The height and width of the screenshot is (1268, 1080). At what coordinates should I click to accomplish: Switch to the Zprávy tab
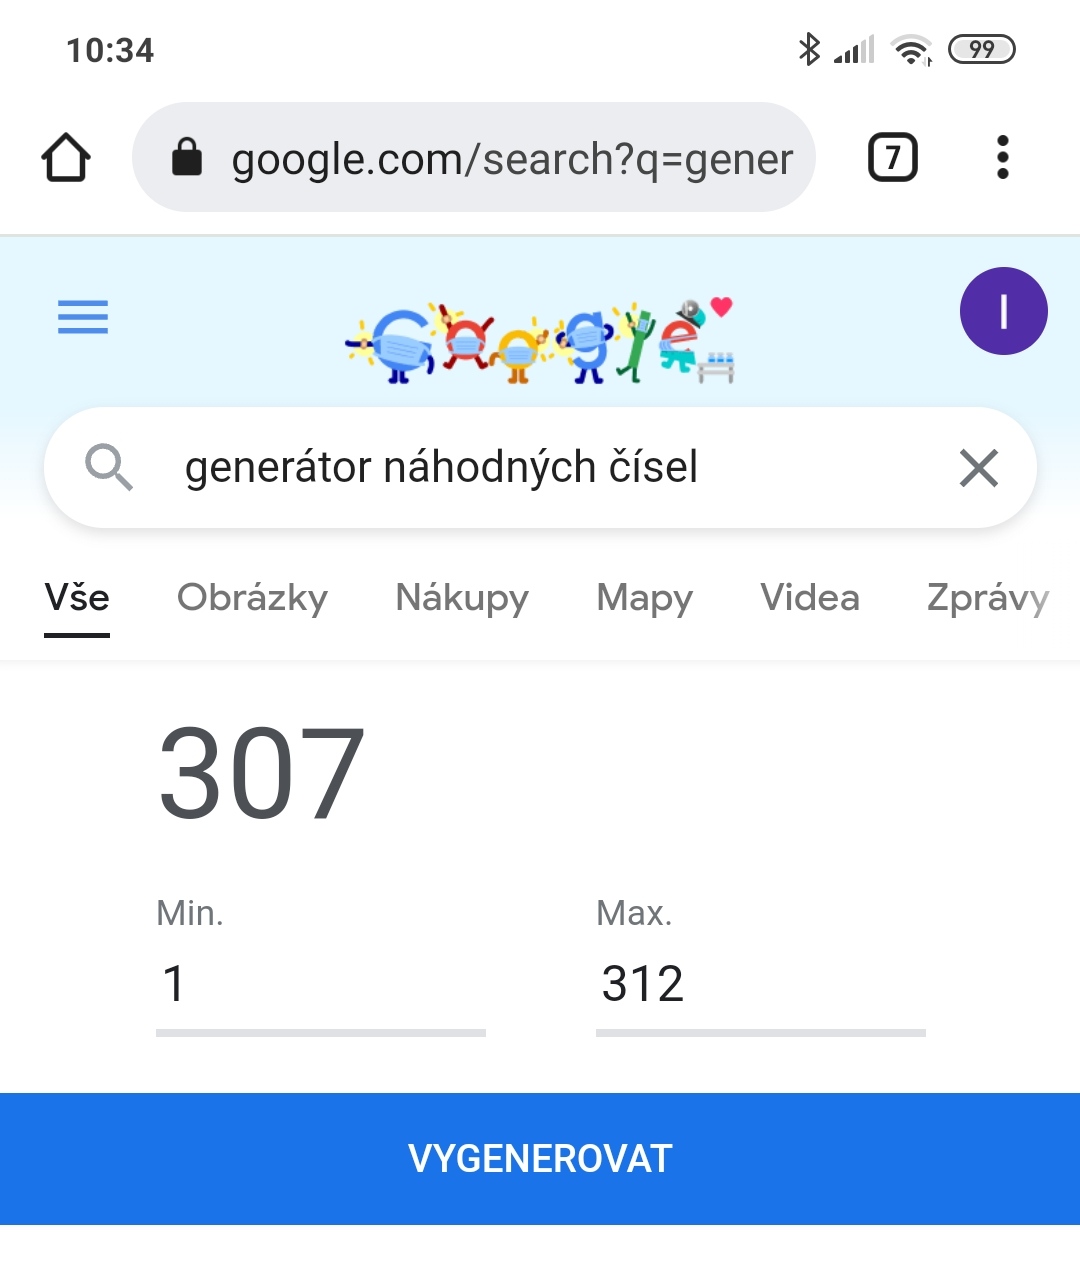click(987, 598)
